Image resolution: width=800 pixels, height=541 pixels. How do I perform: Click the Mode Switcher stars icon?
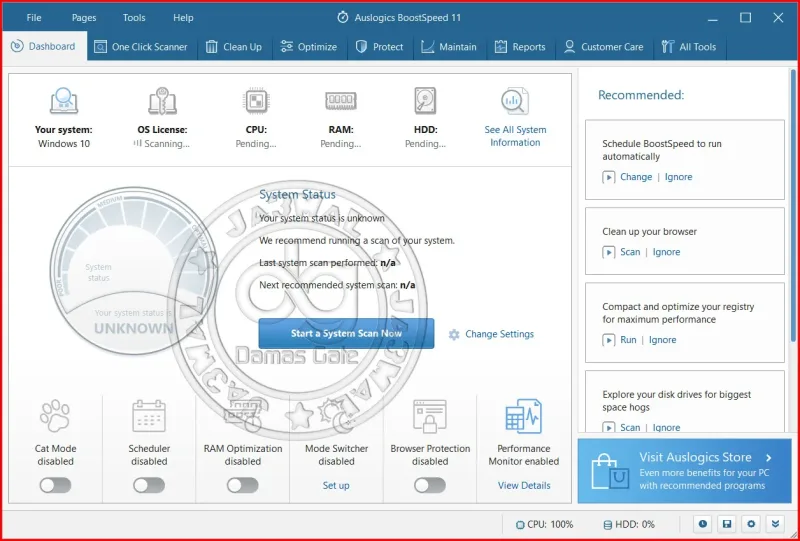pos(336,416)
